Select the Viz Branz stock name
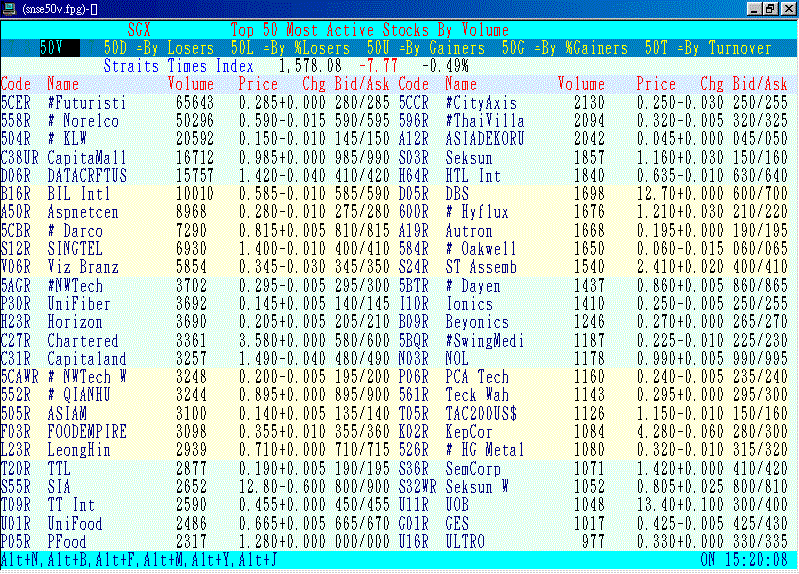The width and height of the screenshot is (799, 574). pos(83,267)
